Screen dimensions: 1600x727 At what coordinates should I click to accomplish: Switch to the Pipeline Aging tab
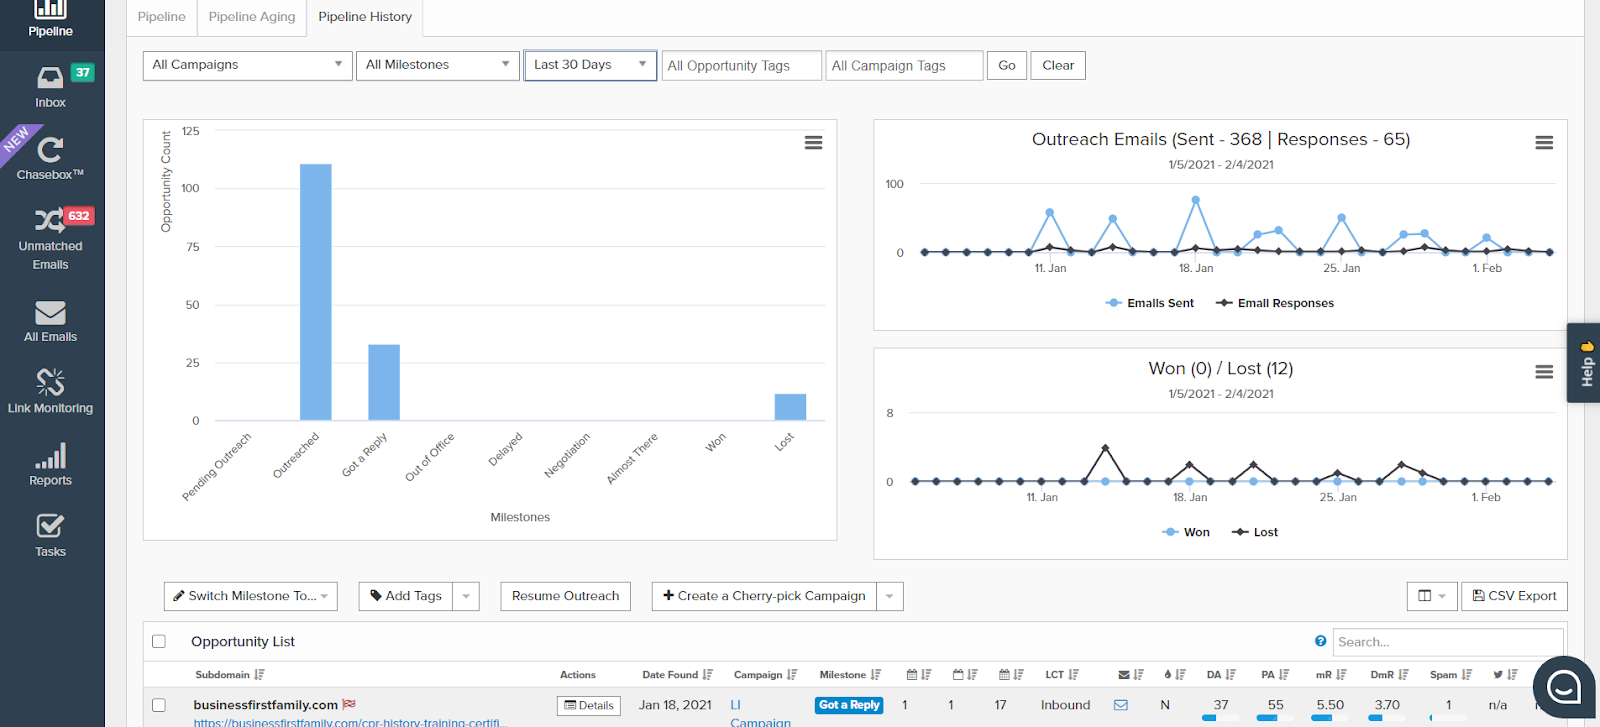pos(252,17)
